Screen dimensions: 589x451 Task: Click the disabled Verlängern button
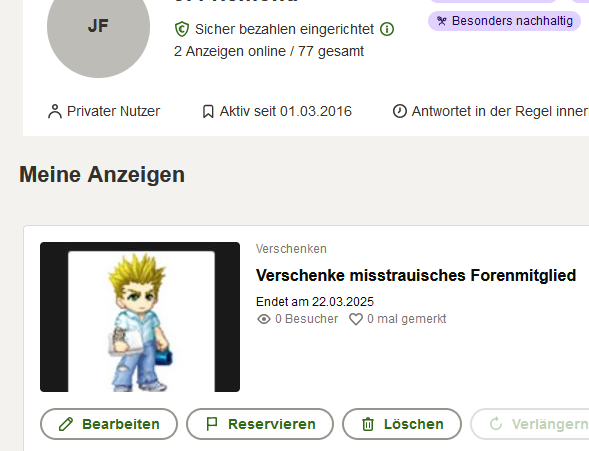coord(530,424)
